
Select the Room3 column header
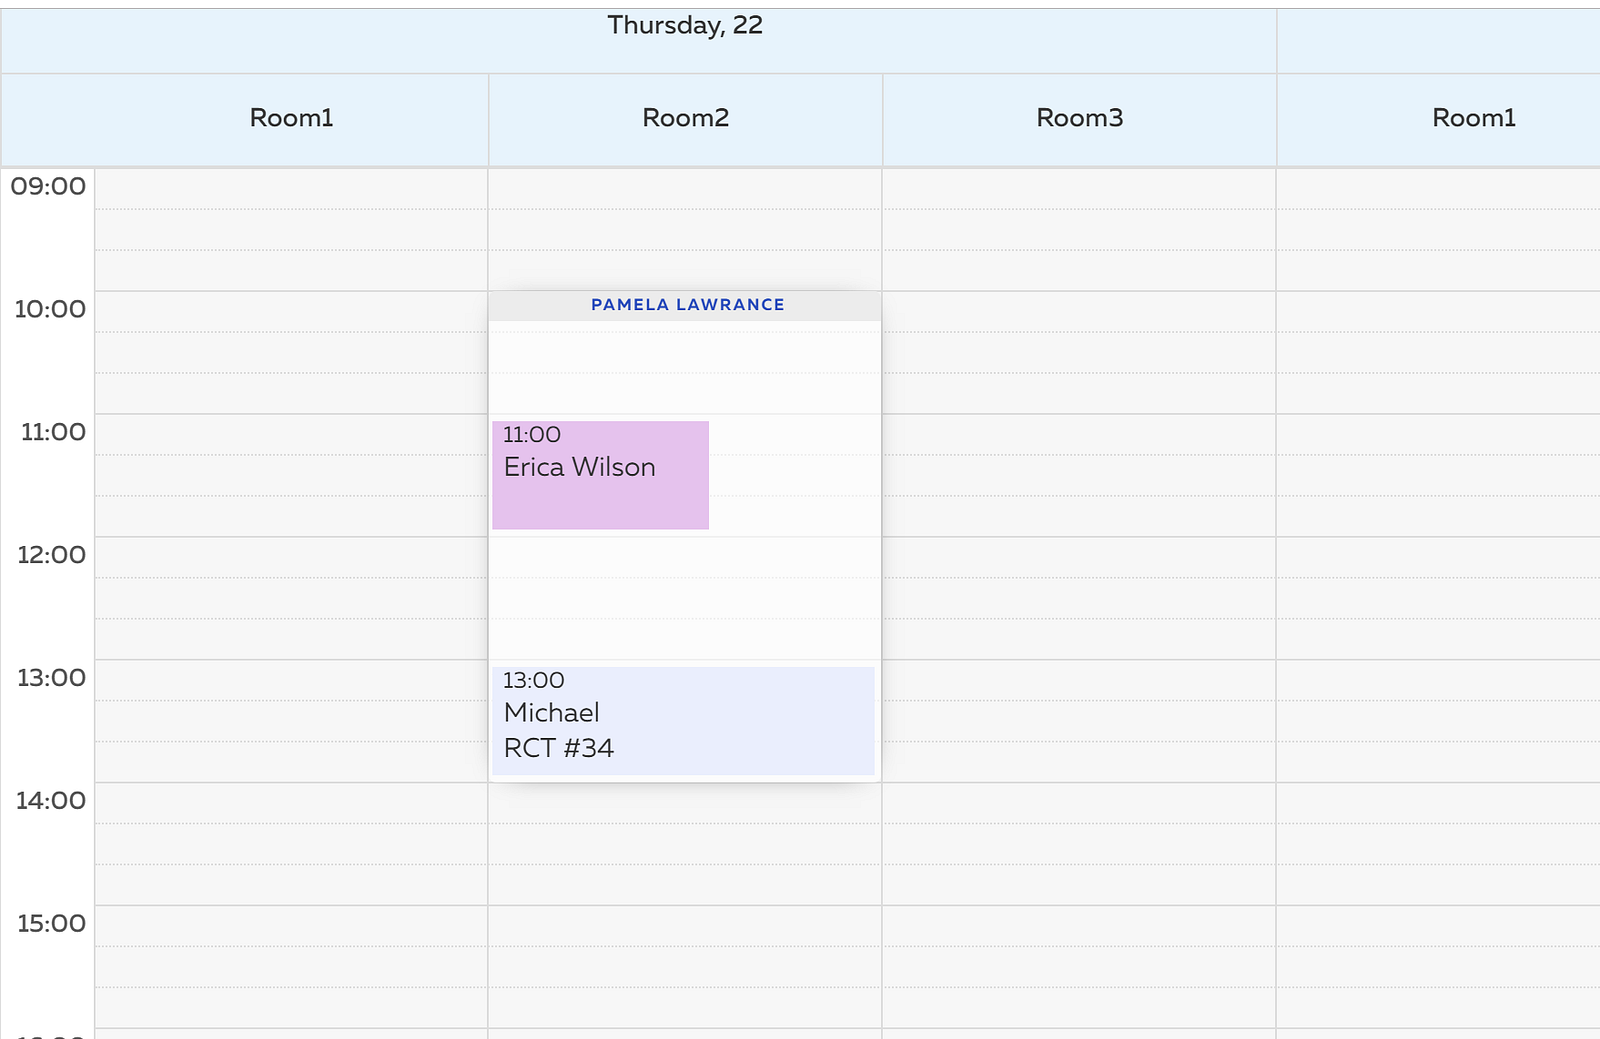[x=1079, y=118]
